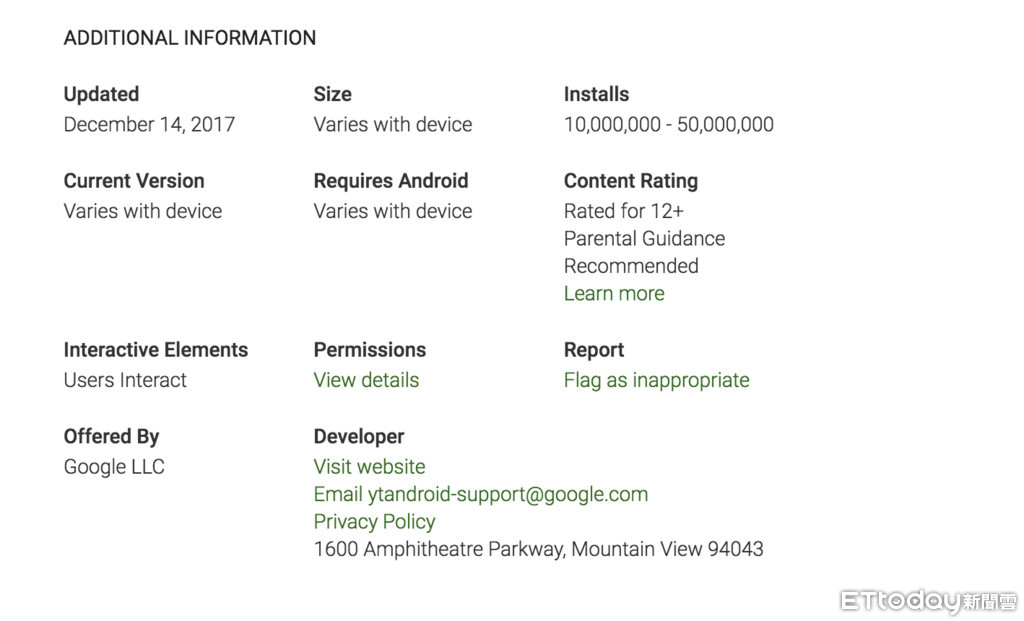Image resolution: width=1024 pixels, height=621 pixels.
Task: Click the Google LLC text under Offered By
Action: point(114,467)
